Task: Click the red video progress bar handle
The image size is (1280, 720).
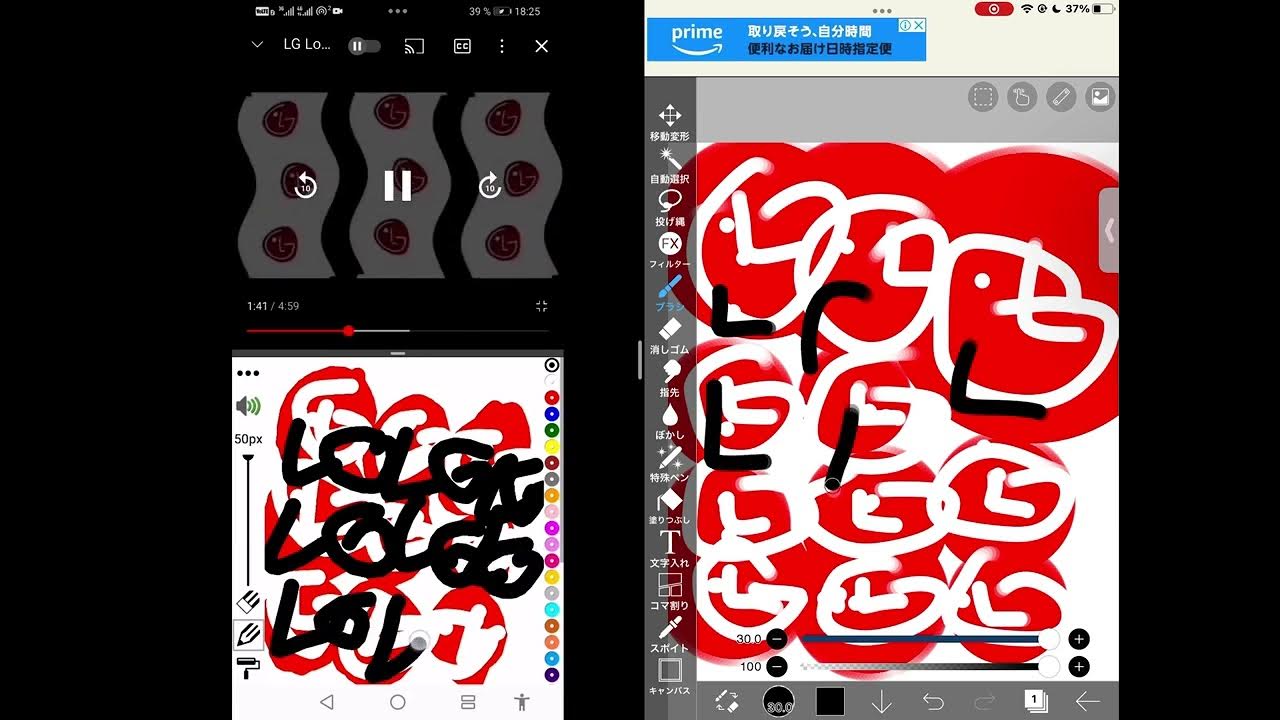Action: [348, 330]
